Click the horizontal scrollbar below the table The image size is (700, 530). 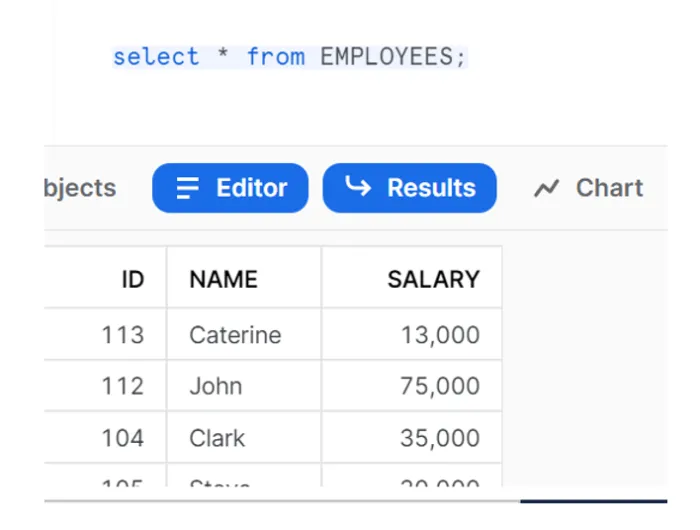click(592, 500)
